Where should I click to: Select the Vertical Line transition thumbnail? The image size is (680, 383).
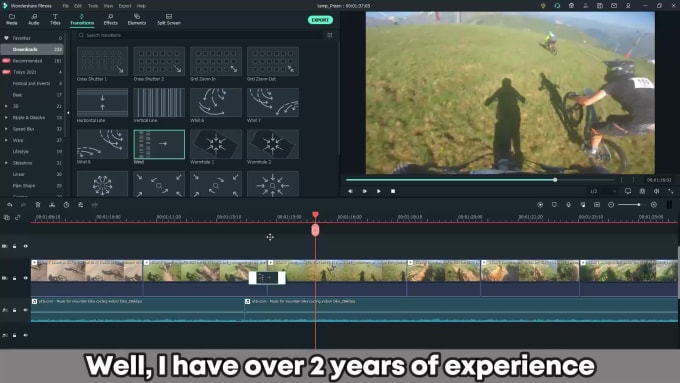[159, 103]
